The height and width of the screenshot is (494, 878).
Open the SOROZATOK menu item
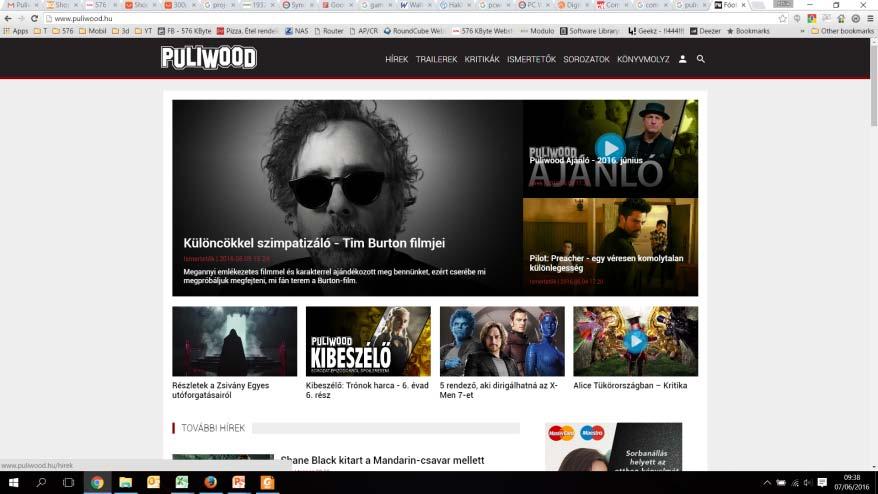[586, 59]
